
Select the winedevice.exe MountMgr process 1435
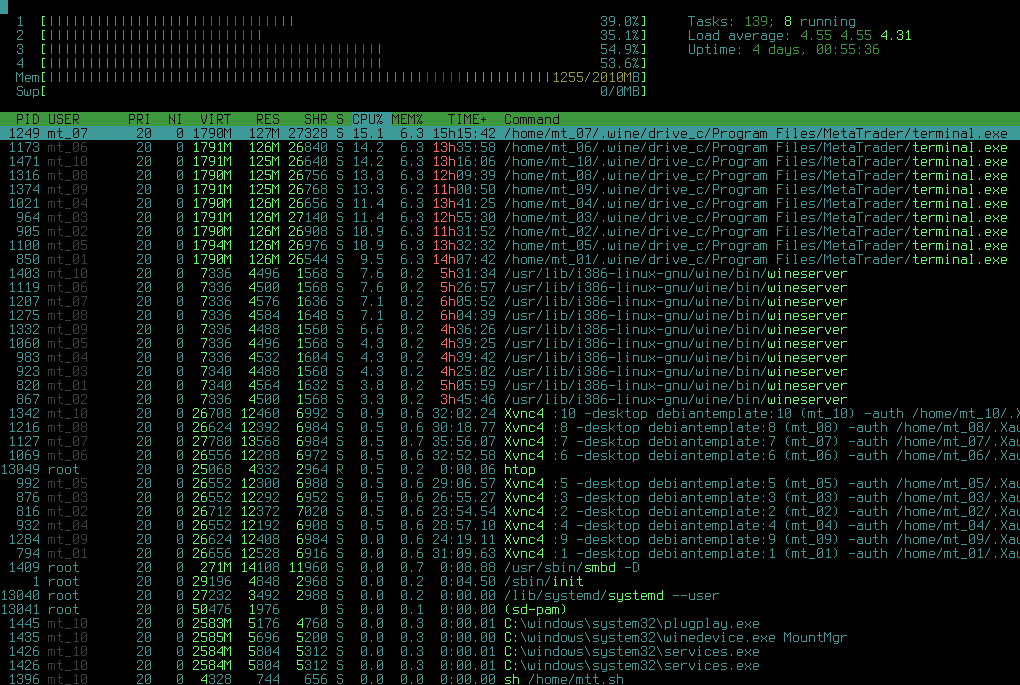click(510, 637)
